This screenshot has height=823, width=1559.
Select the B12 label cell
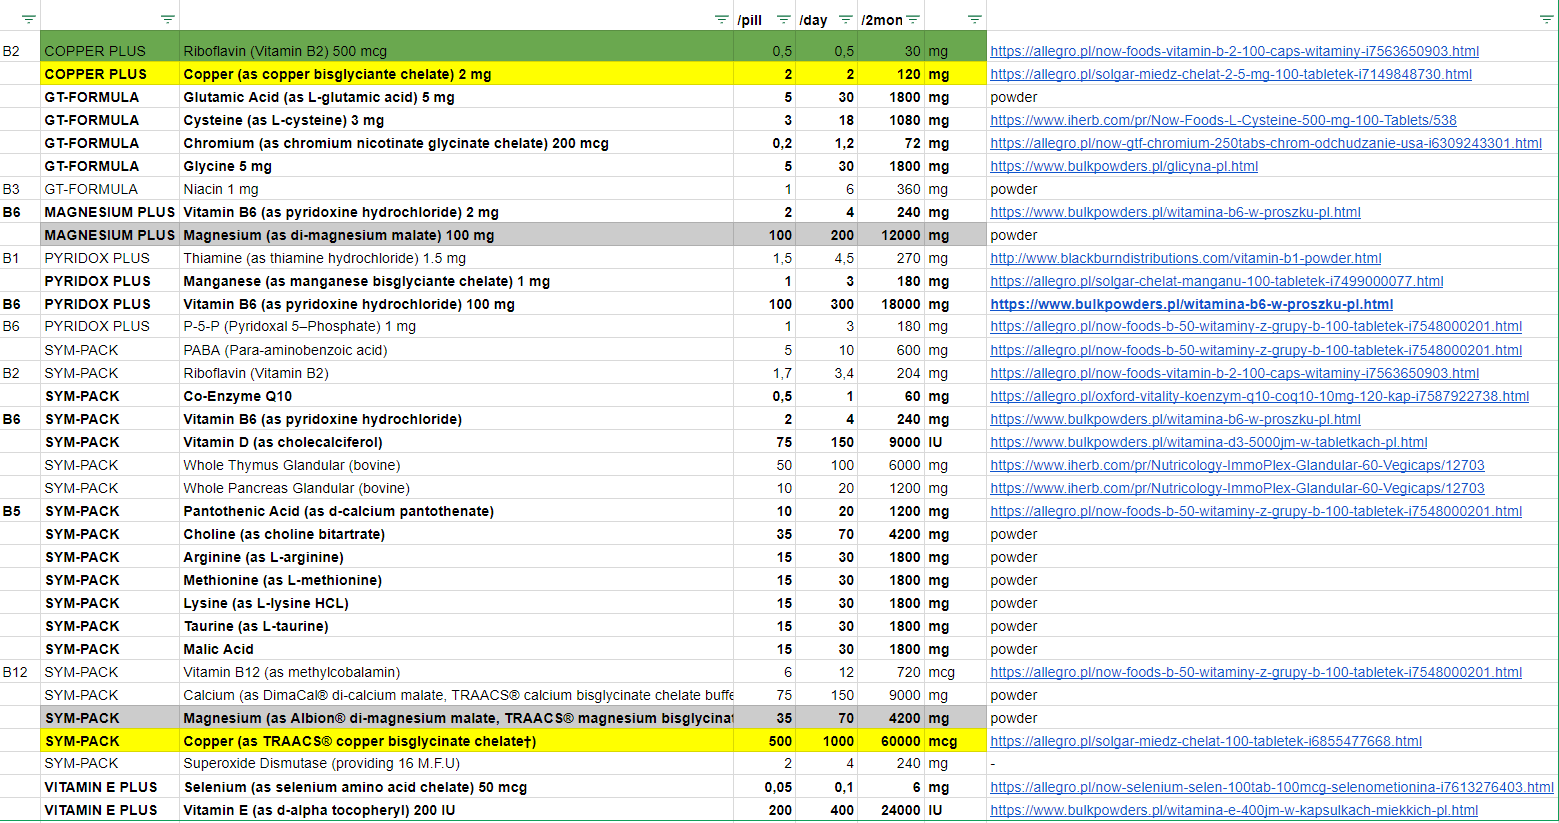[20, 672]
